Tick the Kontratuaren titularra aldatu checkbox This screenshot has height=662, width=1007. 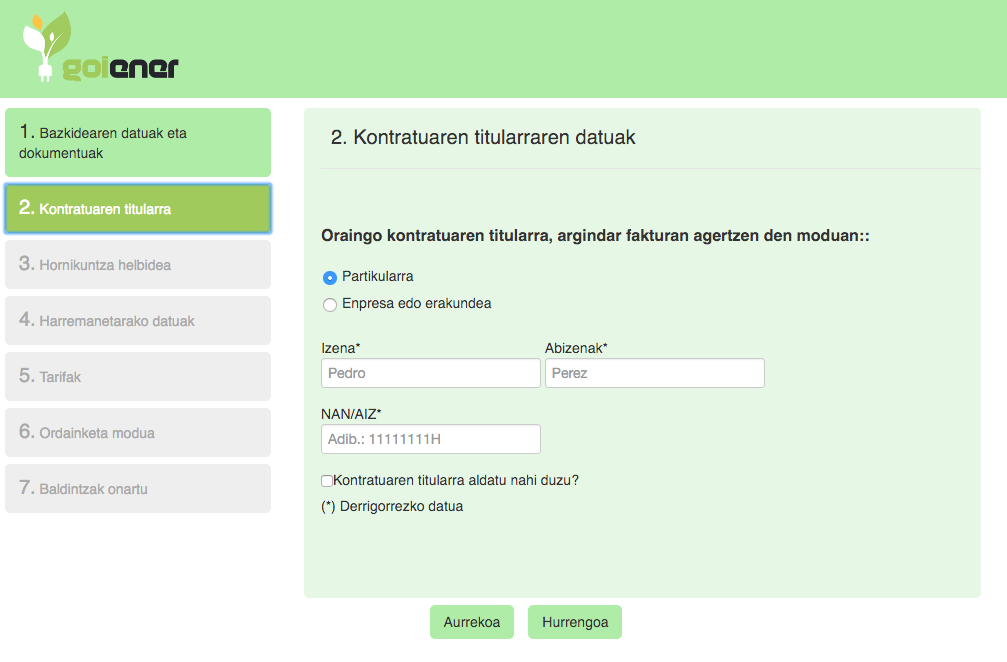coord(327,481)
